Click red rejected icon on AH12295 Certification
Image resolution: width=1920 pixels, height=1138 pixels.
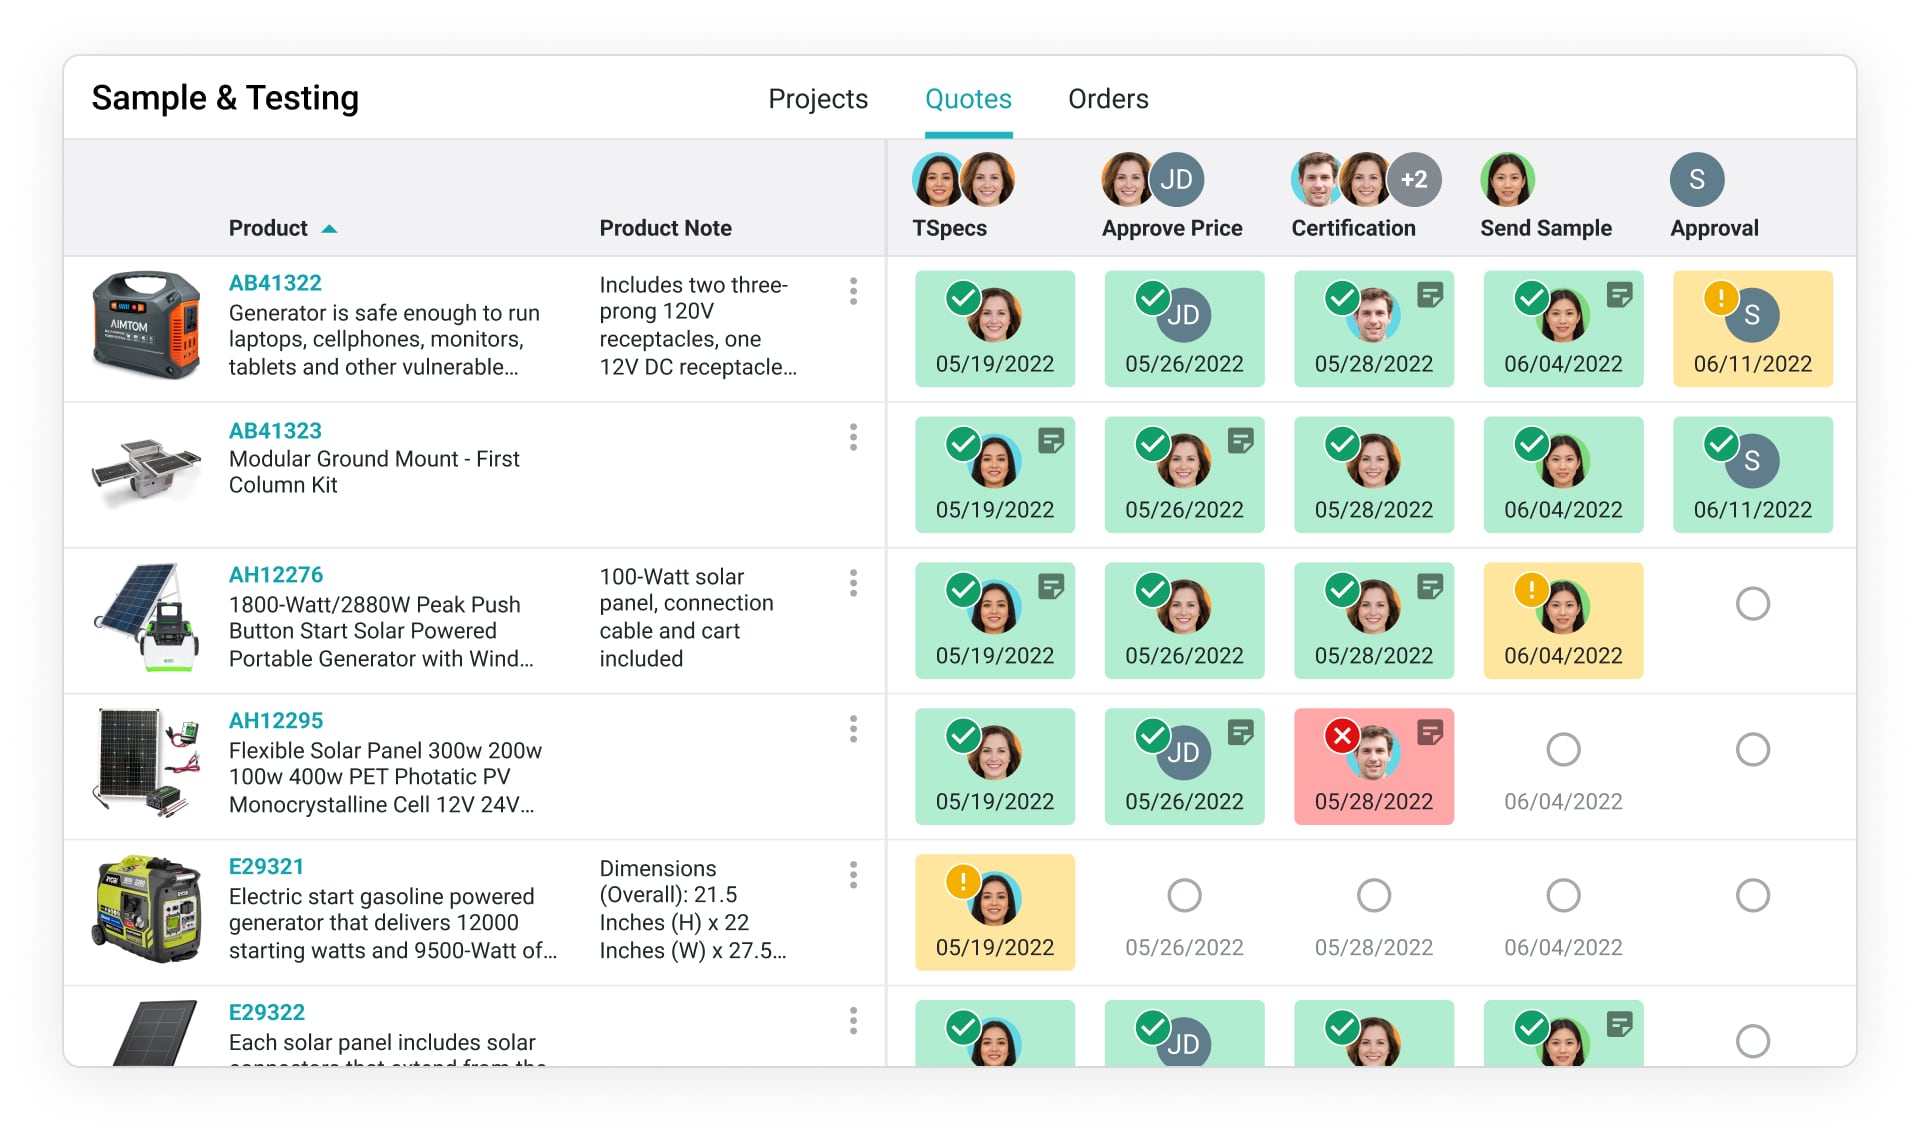coord(1341,736)
